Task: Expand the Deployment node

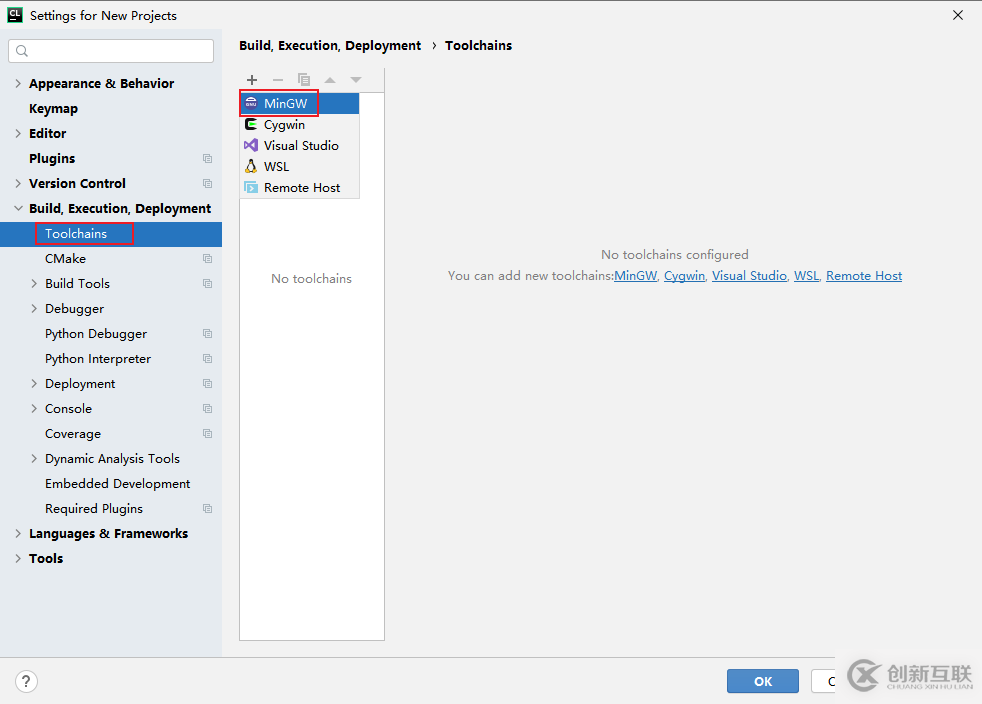Action: pos(34,384)
